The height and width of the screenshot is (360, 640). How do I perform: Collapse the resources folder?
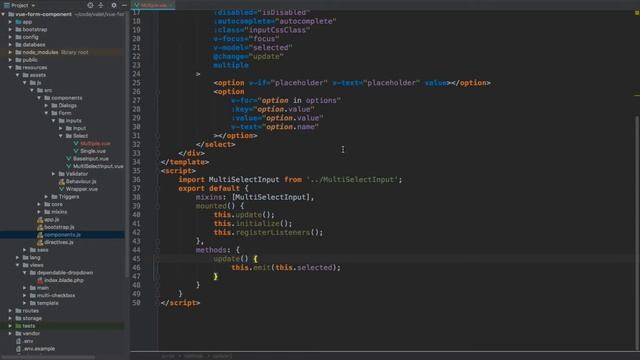point(10,67)
